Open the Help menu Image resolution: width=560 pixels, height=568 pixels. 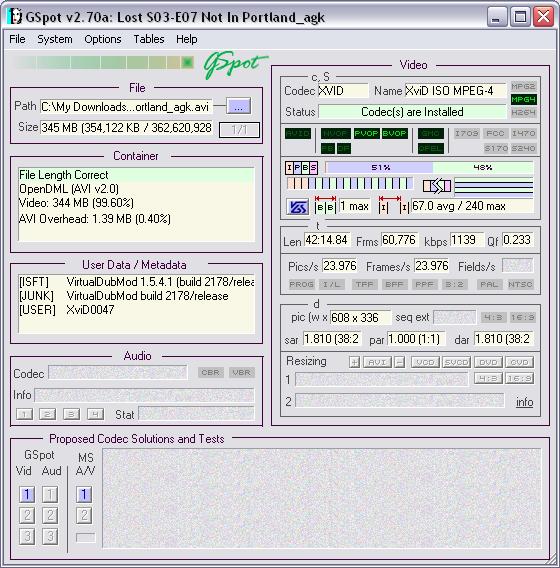[187, 39]
